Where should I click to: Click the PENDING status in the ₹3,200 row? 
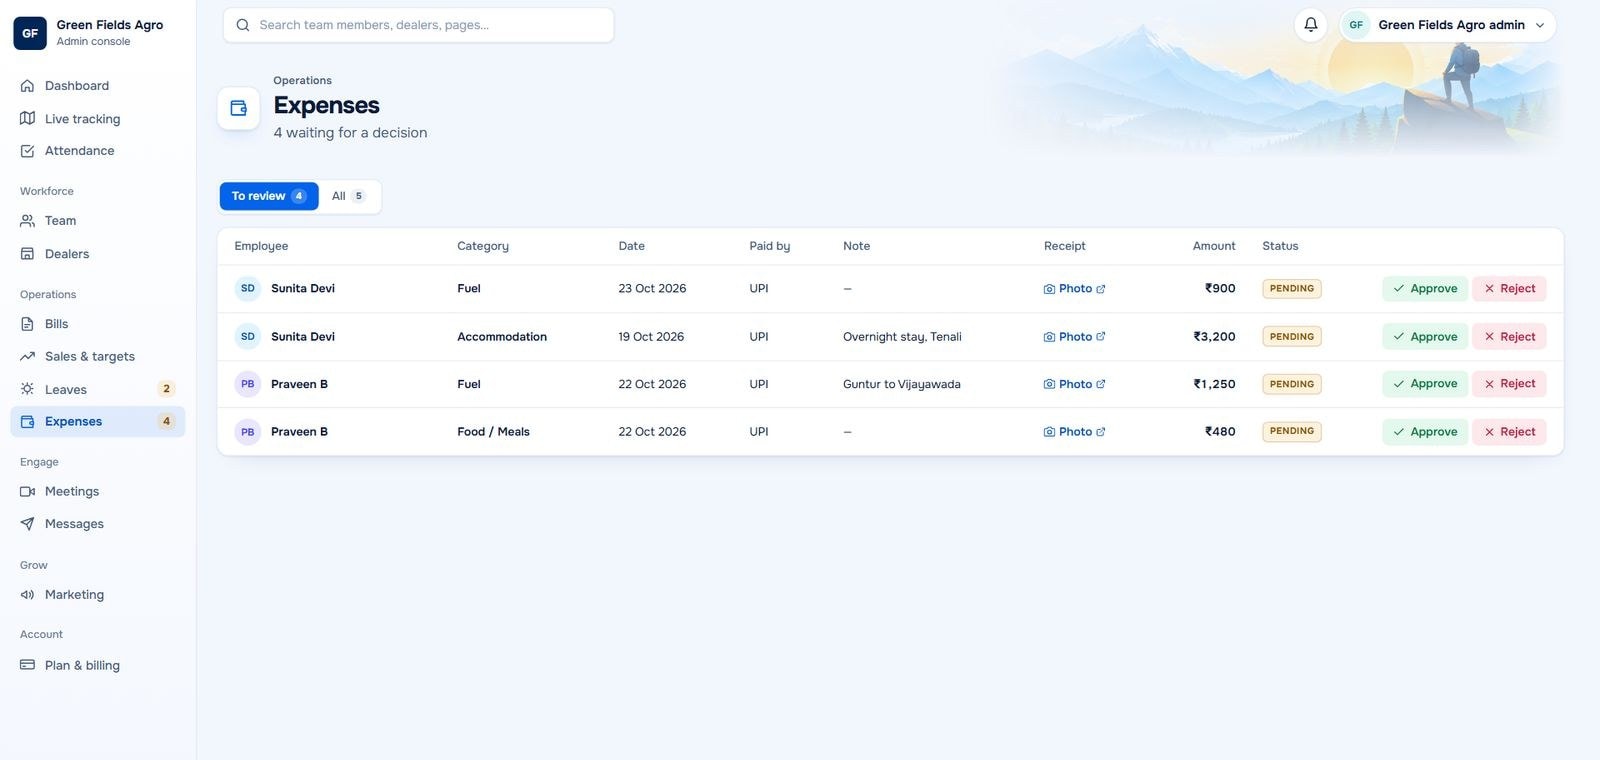click(1292, 336)
